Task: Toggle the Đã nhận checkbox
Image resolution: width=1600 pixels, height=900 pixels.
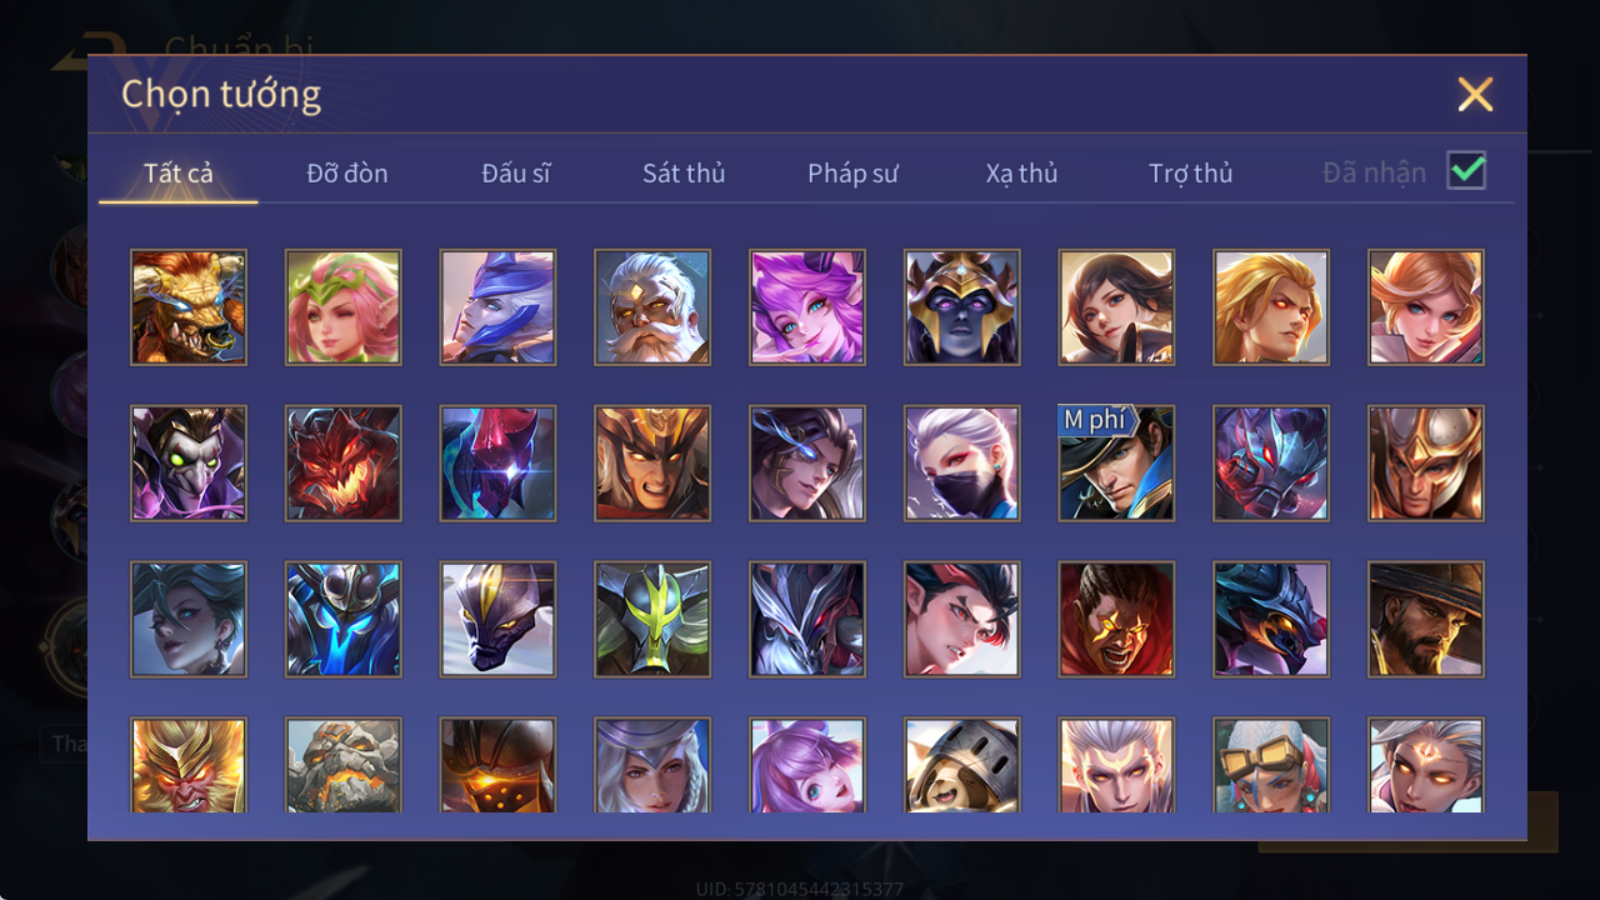Action: [1467, 171]
